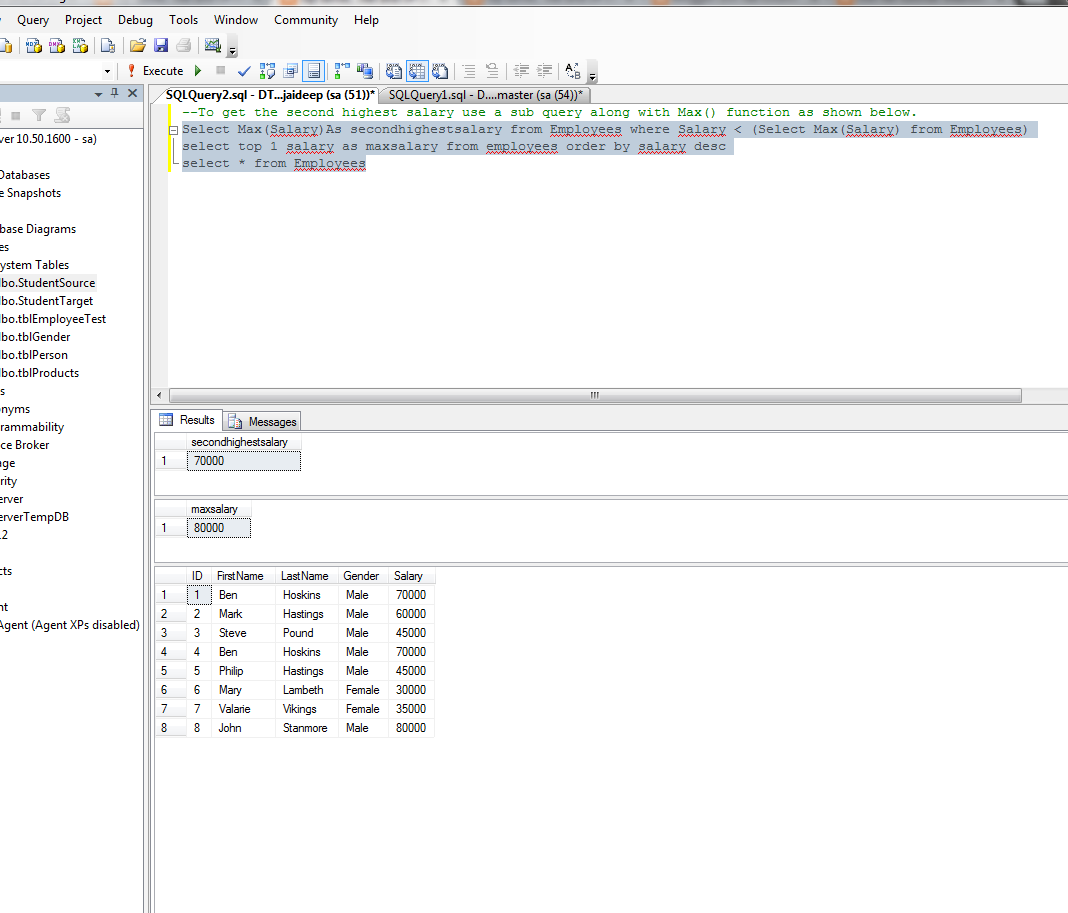Open a new Analysis Services XMLA query

80,46
